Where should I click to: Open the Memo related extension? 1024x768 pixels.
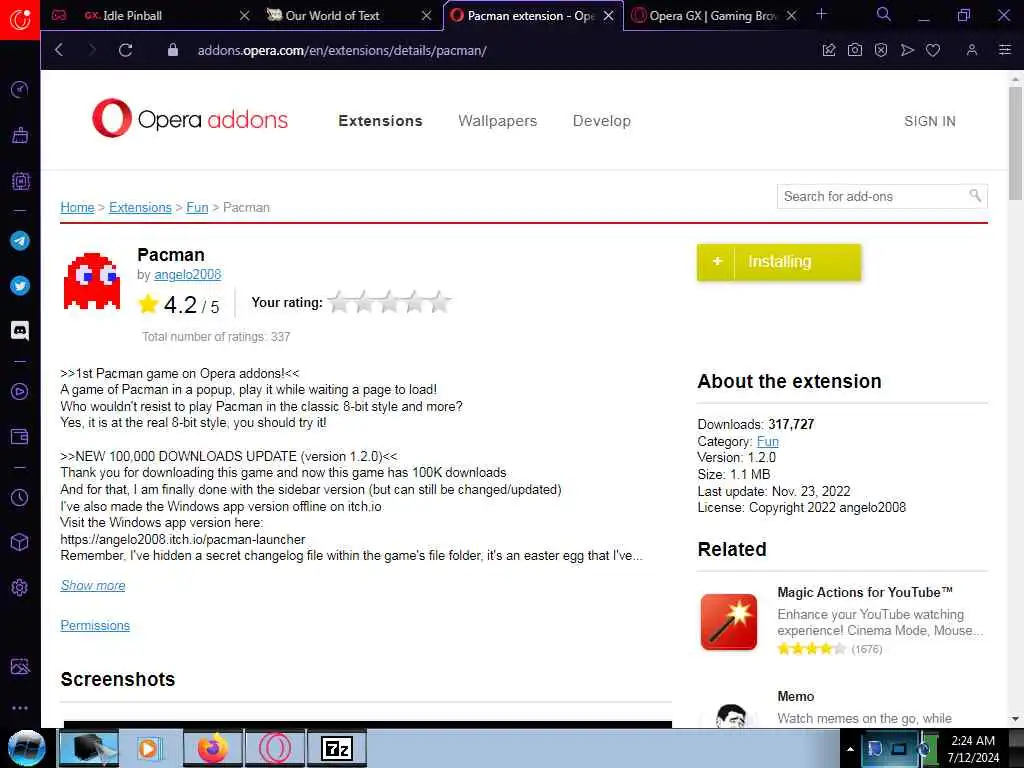tap(795, 696)
